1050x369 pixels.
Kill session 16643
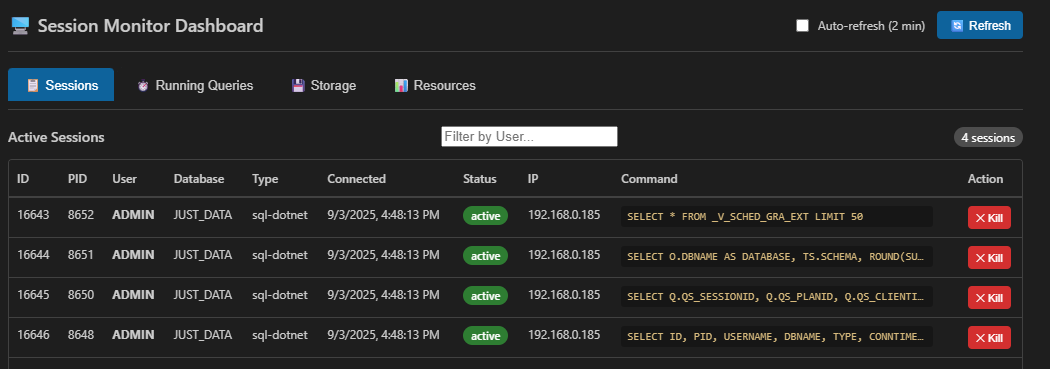[x=989, y=218]
